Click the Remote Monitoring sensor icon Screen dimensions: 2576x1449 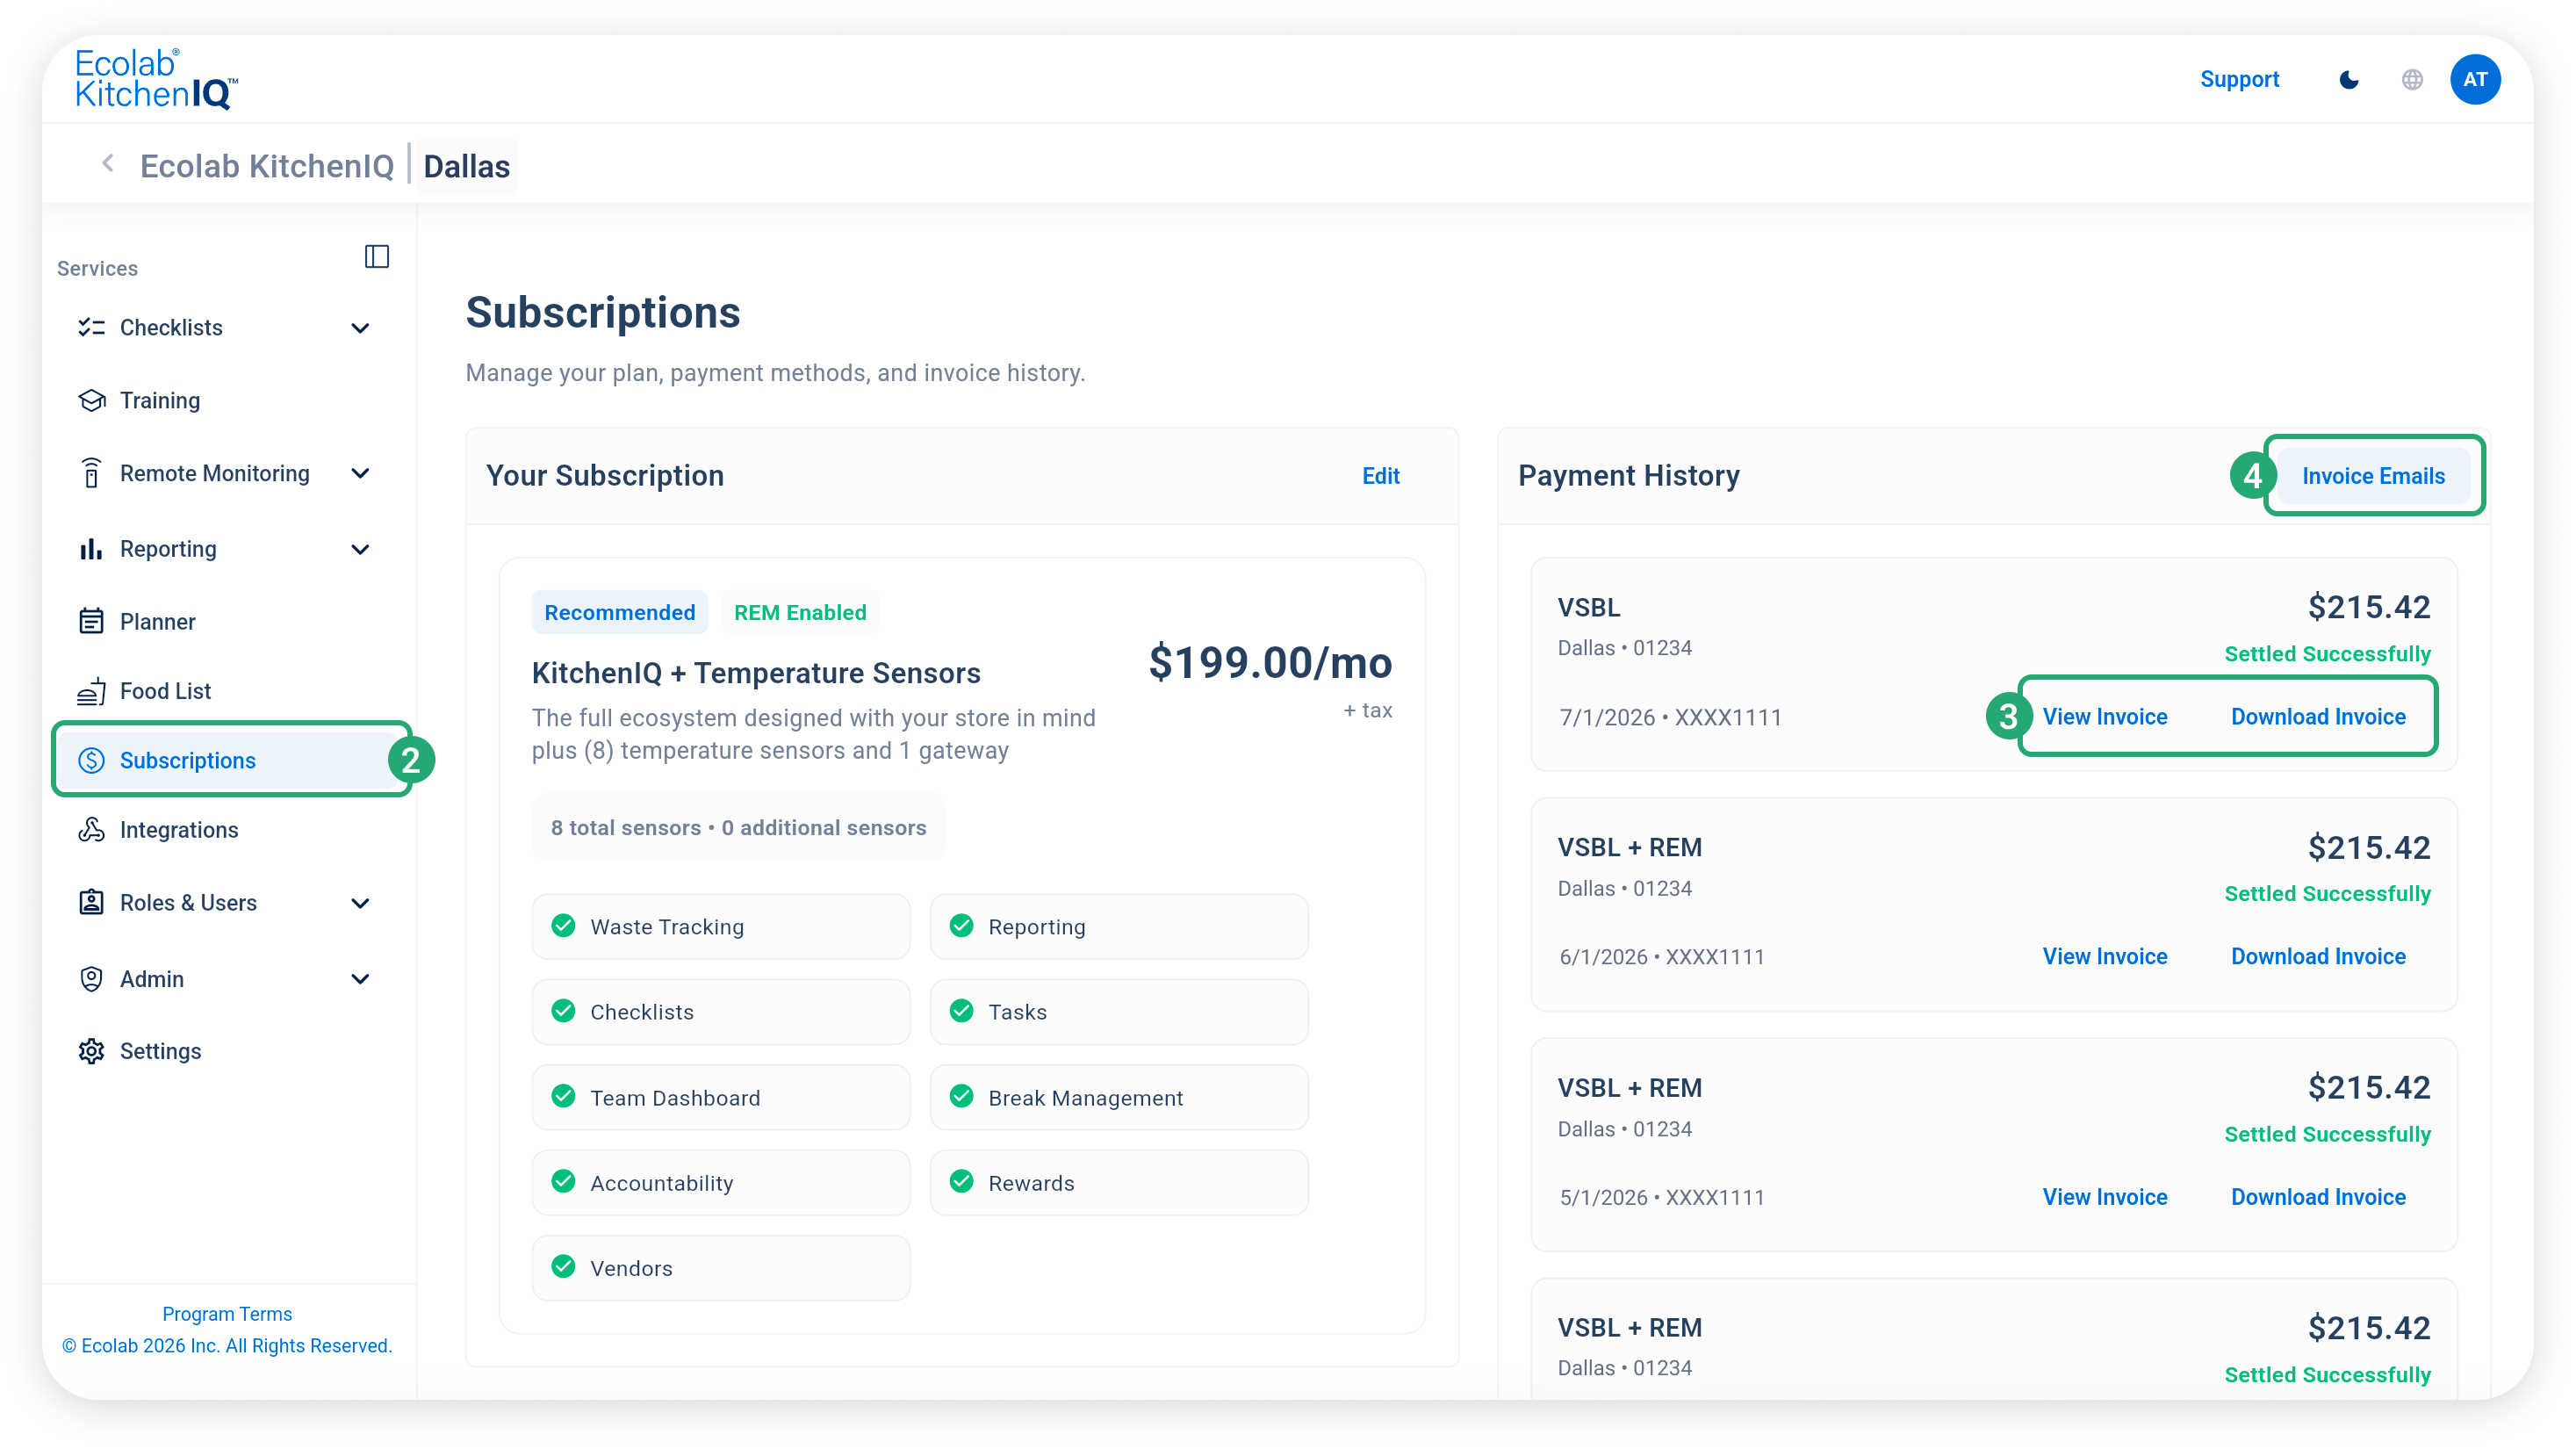click(x=92, y=473)
